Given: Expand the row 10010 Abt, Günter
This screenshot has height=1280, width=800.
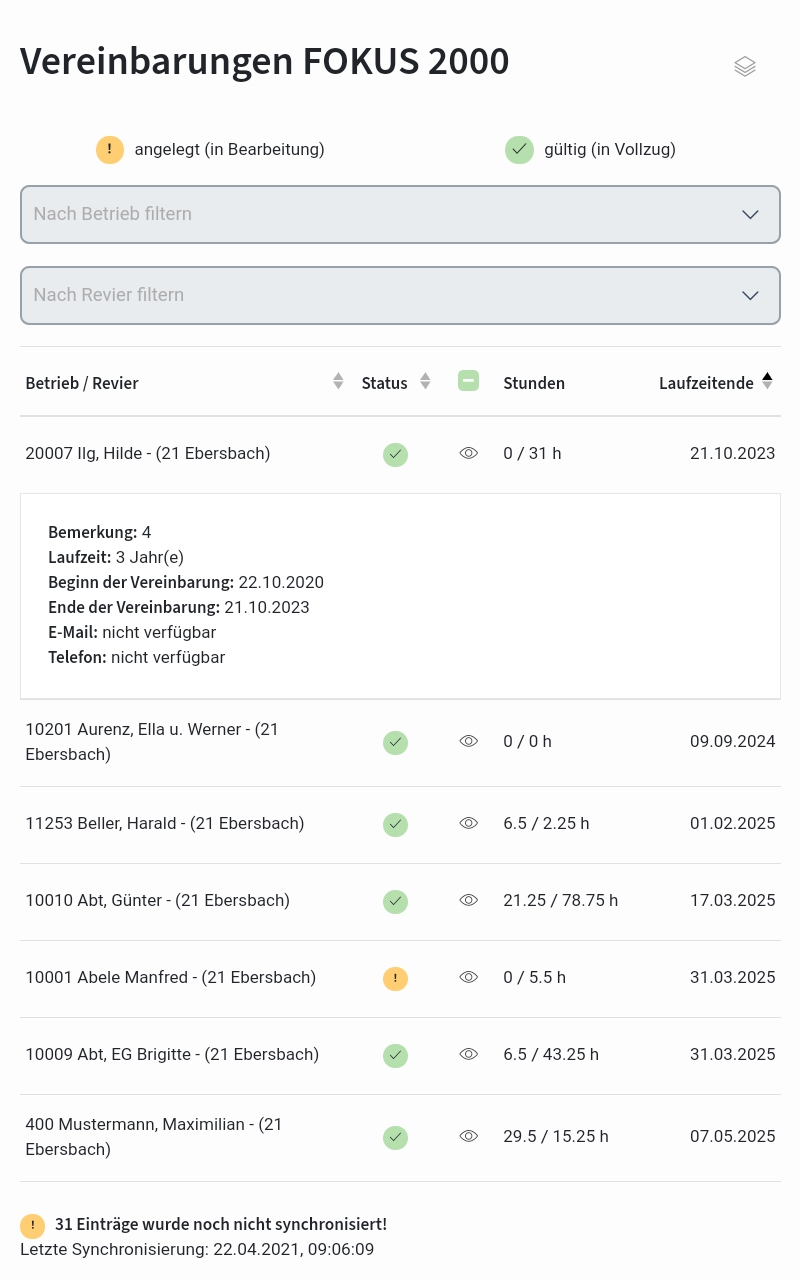Looking at the screenshot, I should point(157,901).
